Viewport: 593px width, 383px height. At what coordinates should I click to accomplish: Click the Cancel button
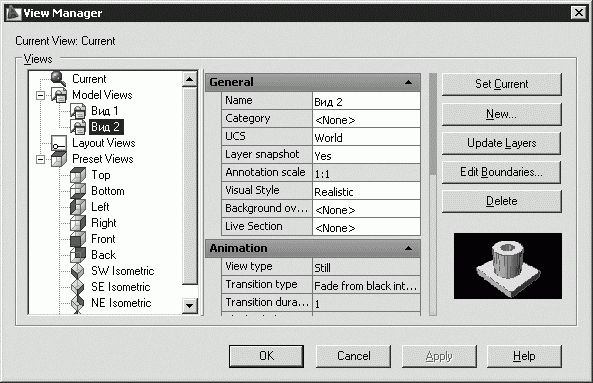pyautogui.click(x=354, y=356)
